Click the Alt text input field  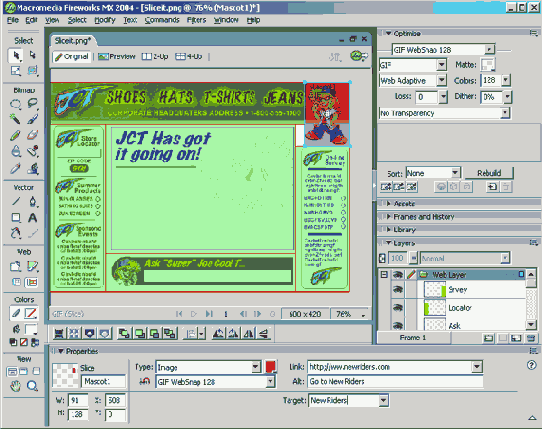[395, 382]
